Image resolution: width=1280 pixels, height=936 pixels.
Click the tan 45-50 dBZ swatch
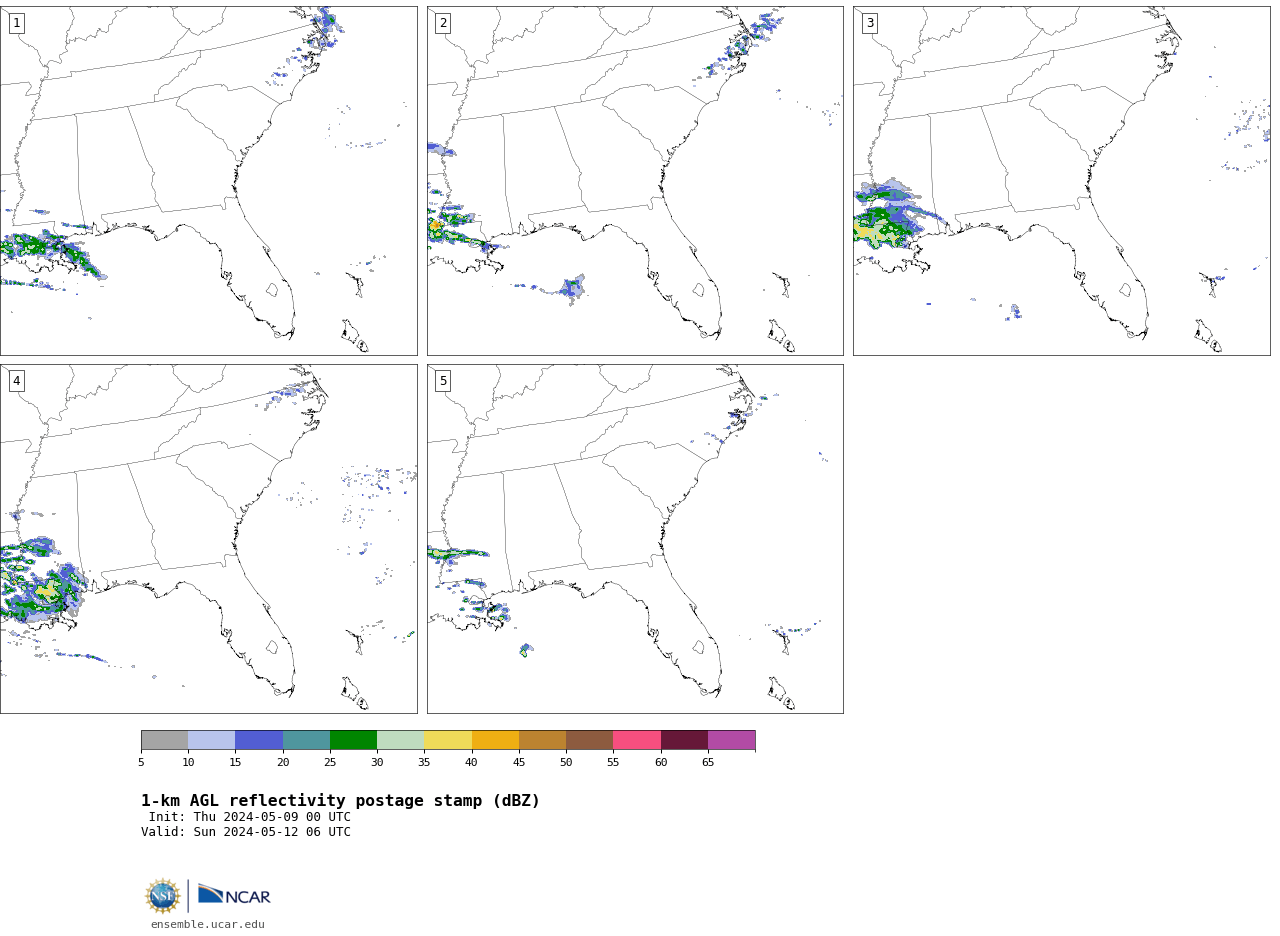coord(542,740)
